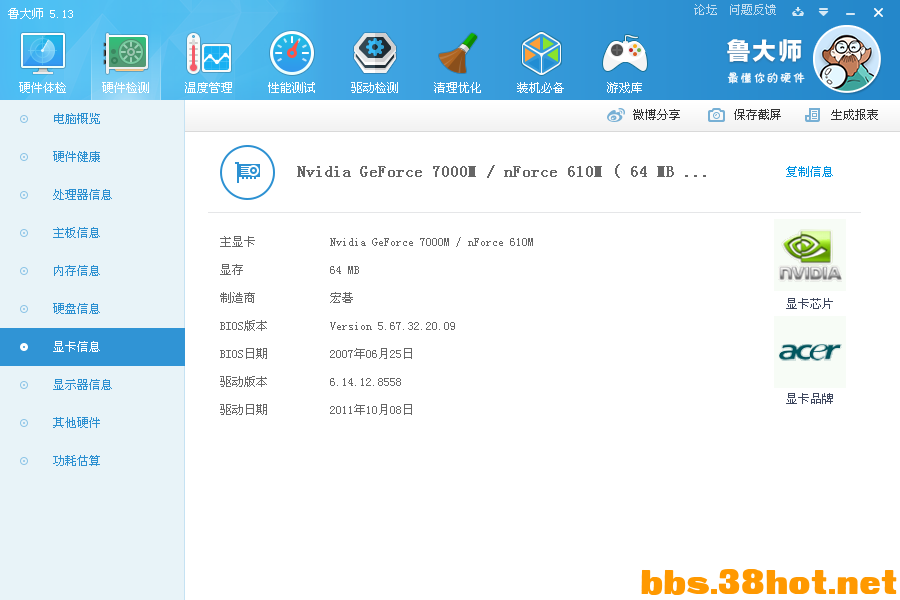Screen dimensions: 900x600
Task: Click the radio dot beside 其他硬件
Action: pos(24,423)
